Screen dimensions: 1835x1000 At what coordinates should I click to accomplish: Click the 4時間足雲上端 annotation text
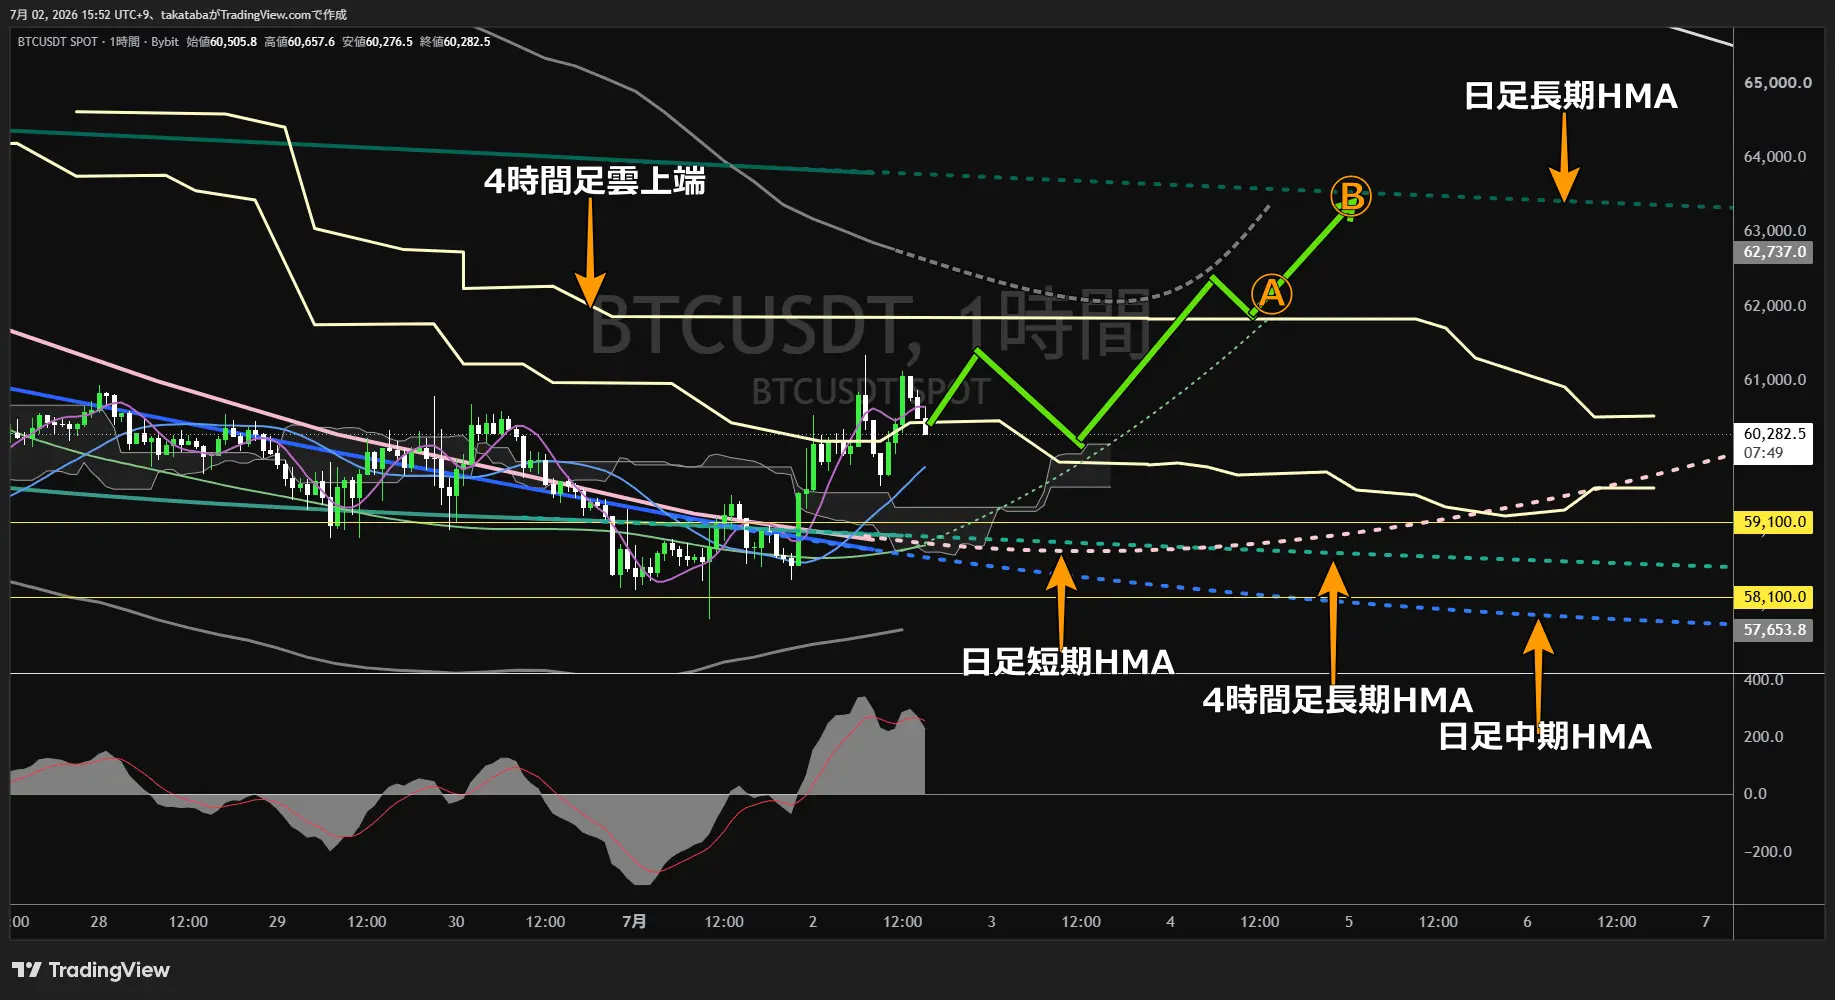[595, 181]
